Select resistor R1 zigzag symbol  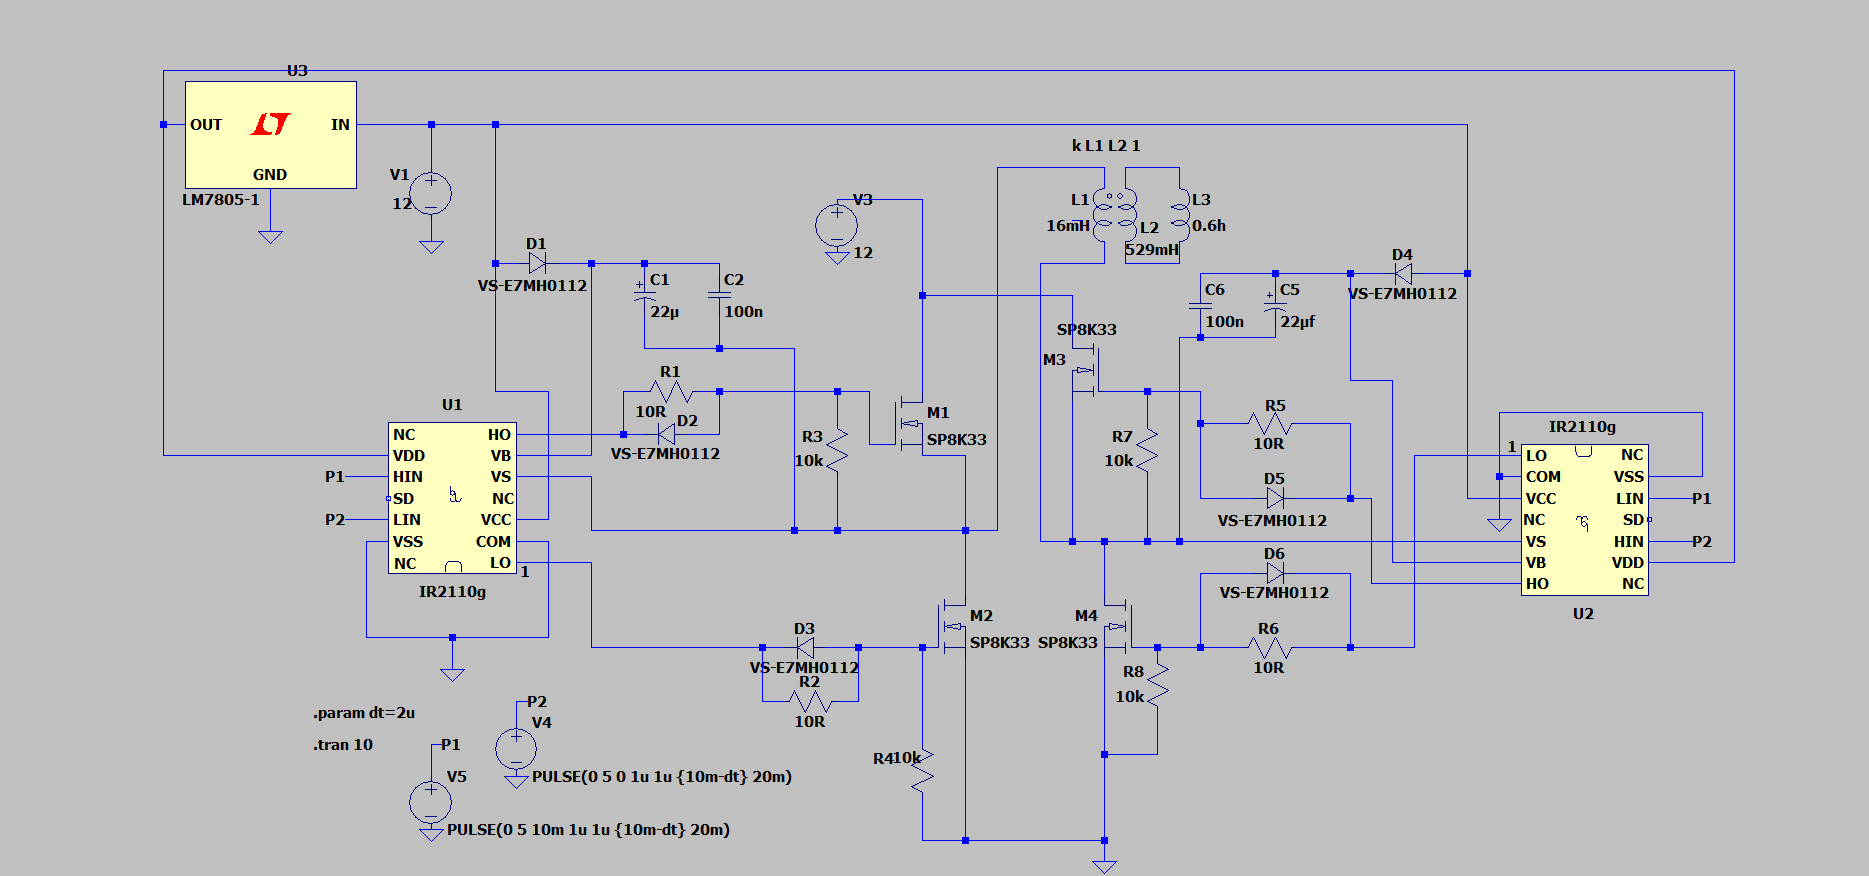(671, 391)
